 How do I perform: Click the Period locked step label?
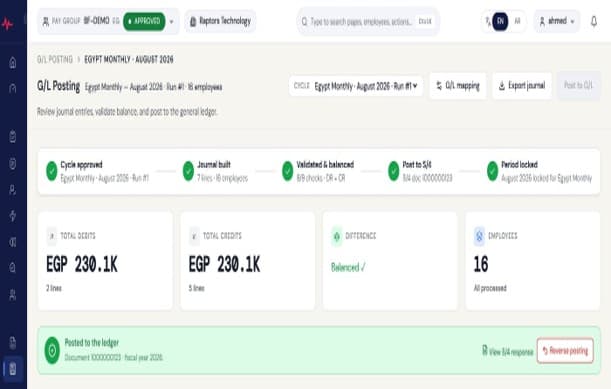519,164
